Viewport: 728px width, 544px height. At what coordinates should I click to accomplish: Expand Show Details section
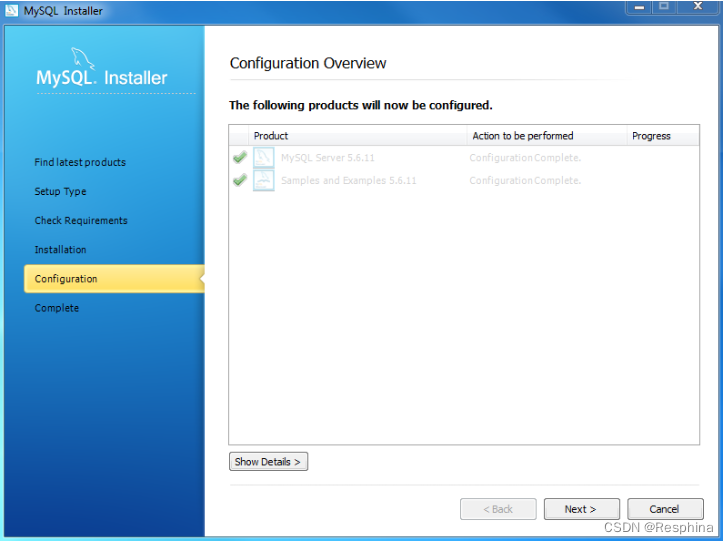tap(268, 462)
